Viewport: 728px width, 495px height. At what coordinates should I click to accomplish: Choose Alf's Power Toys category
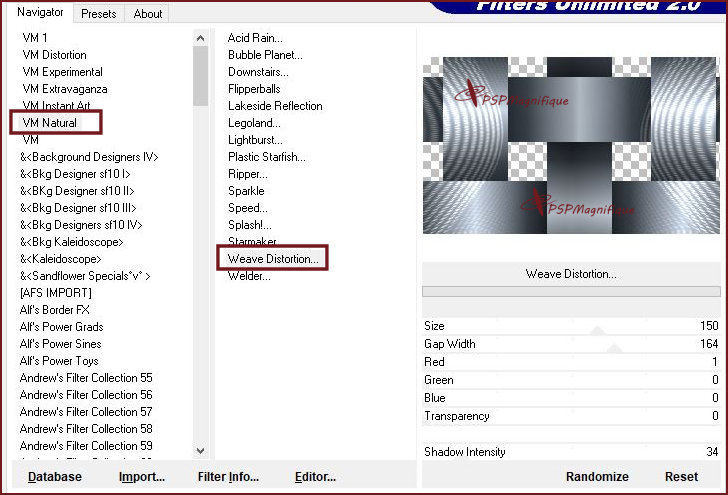(x=59, y=361)
